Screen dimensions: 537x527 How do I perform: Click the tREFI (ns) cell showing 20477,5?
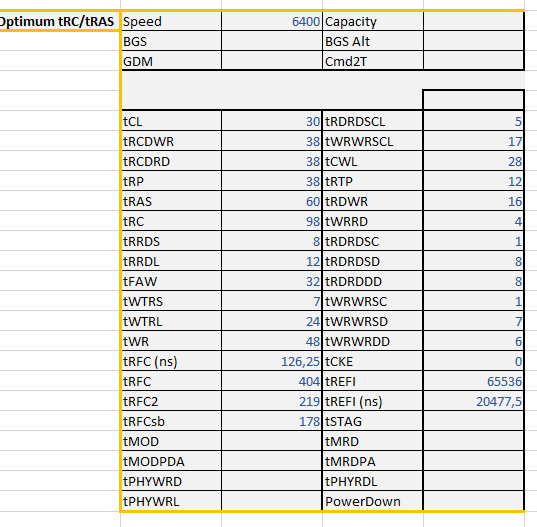click(x=473, y=402)
